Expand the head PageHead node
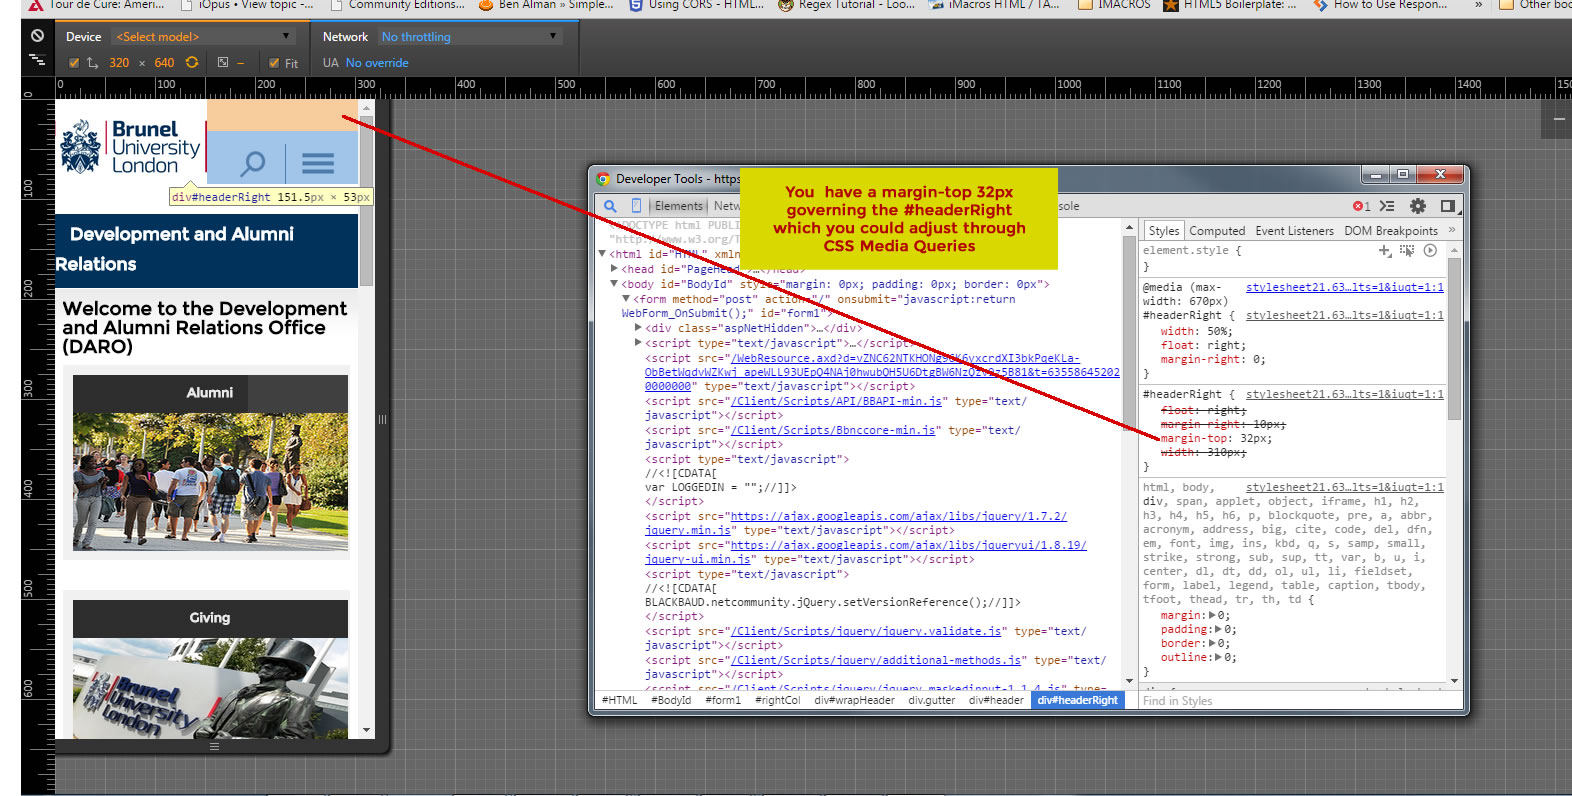The height and width of the screenshot is (796, 1572). [x=614, y=269]
